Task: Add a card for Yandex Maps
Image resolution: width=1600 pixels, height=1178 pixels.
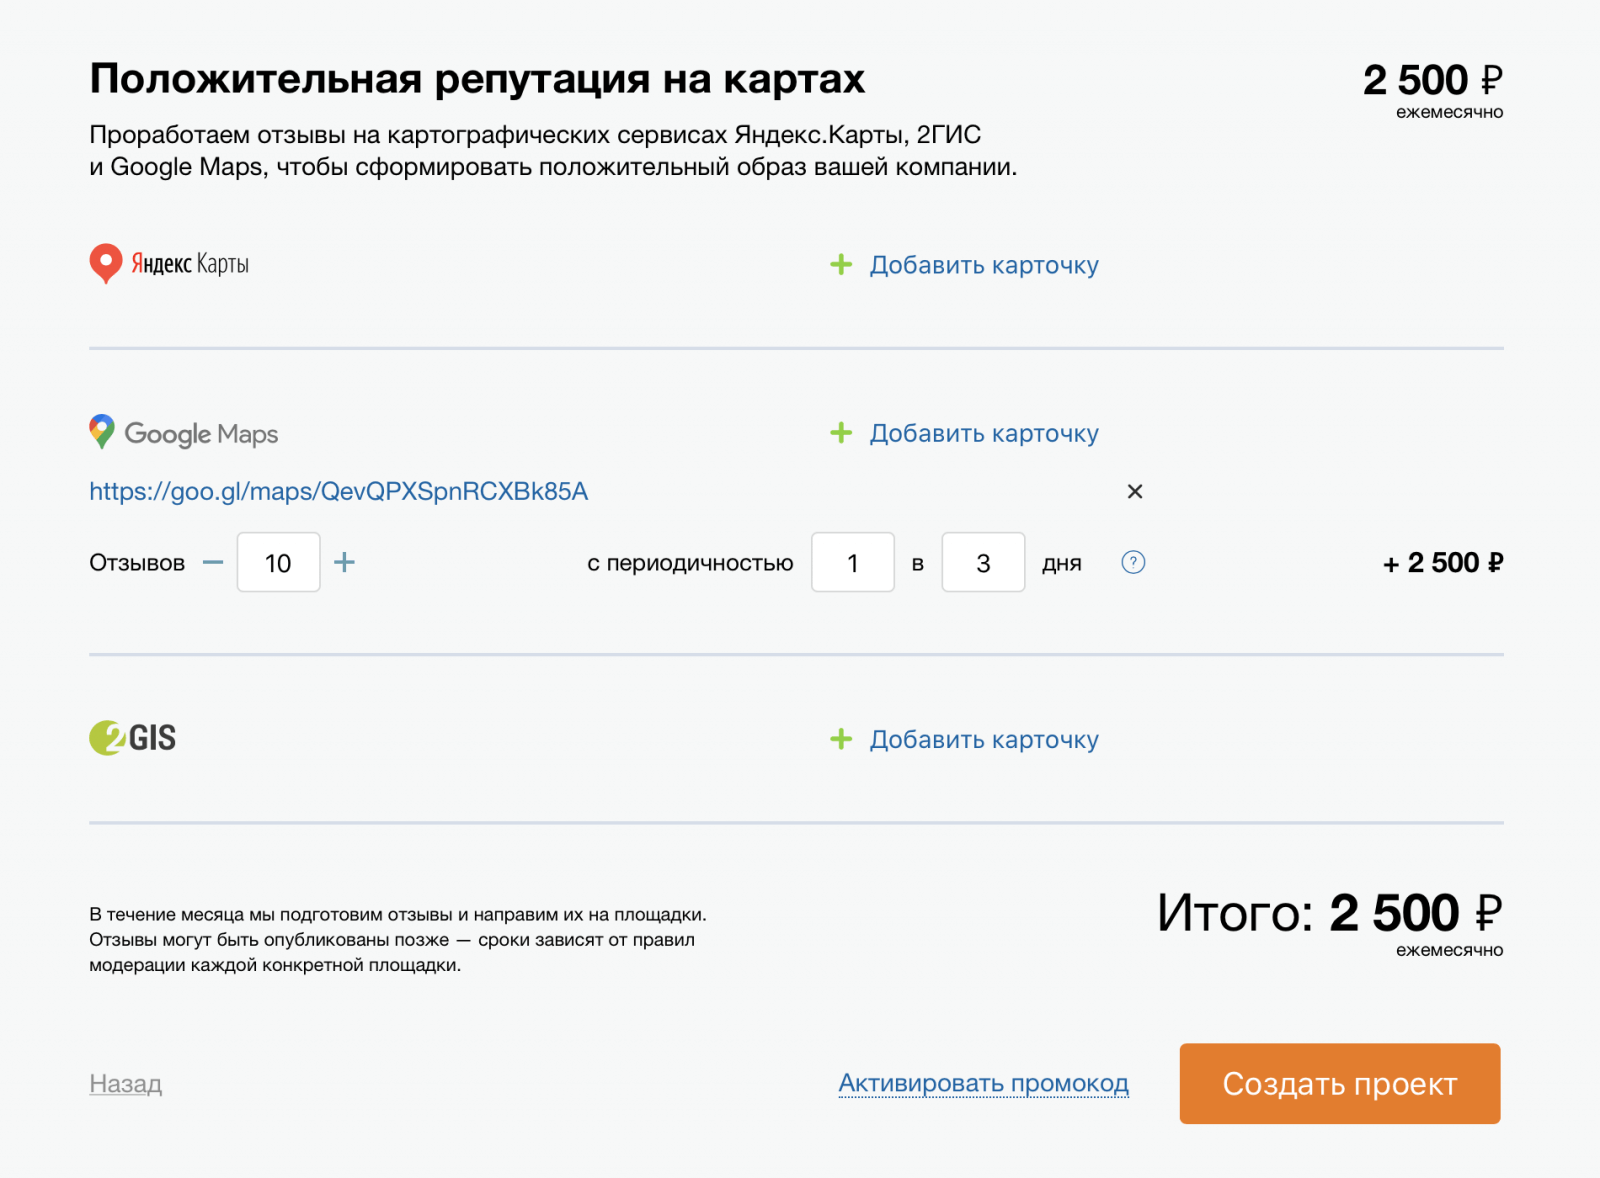Action: click(x=984, y=265)
